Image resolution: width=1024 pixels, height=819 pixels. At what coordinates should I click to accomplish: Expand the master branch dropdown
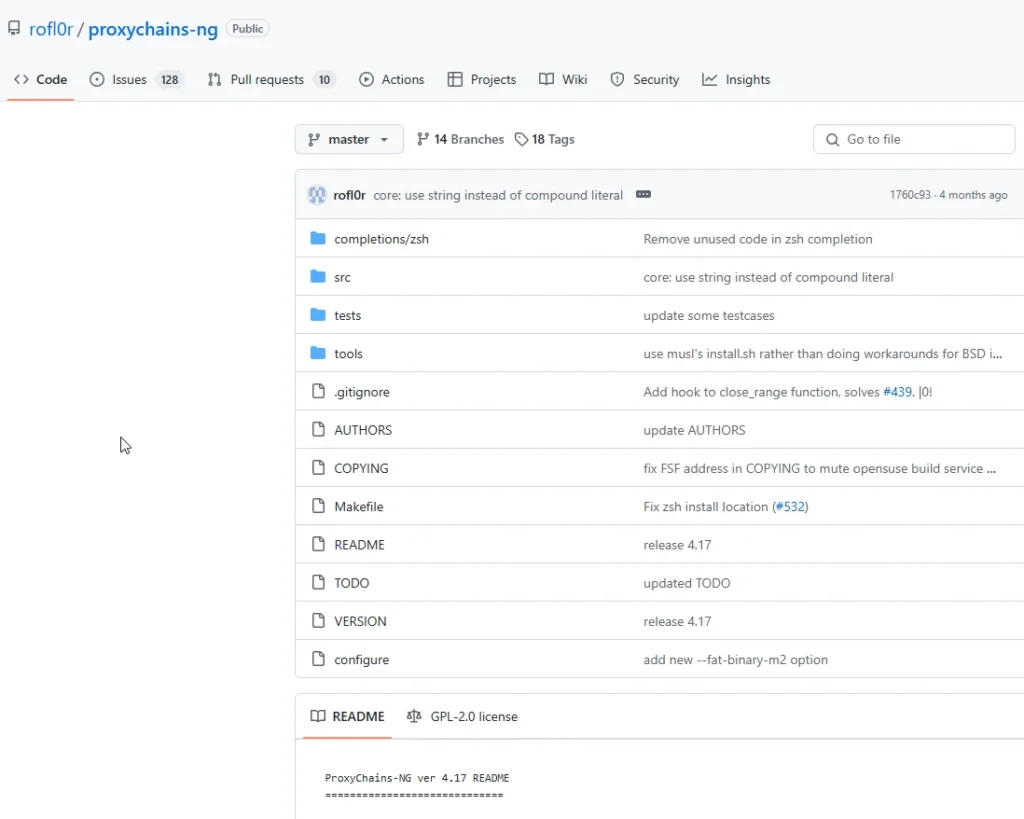click(x=349, y=139)
